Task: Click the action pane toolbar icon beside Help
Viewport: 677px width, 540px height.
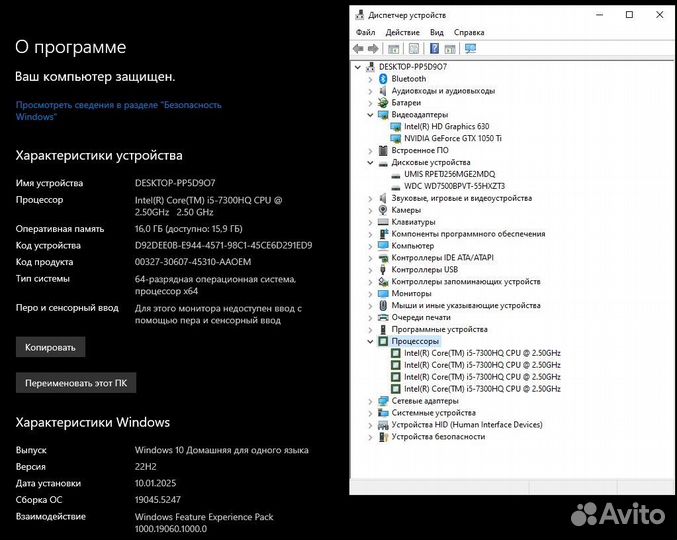Action: tap(450, 49)
